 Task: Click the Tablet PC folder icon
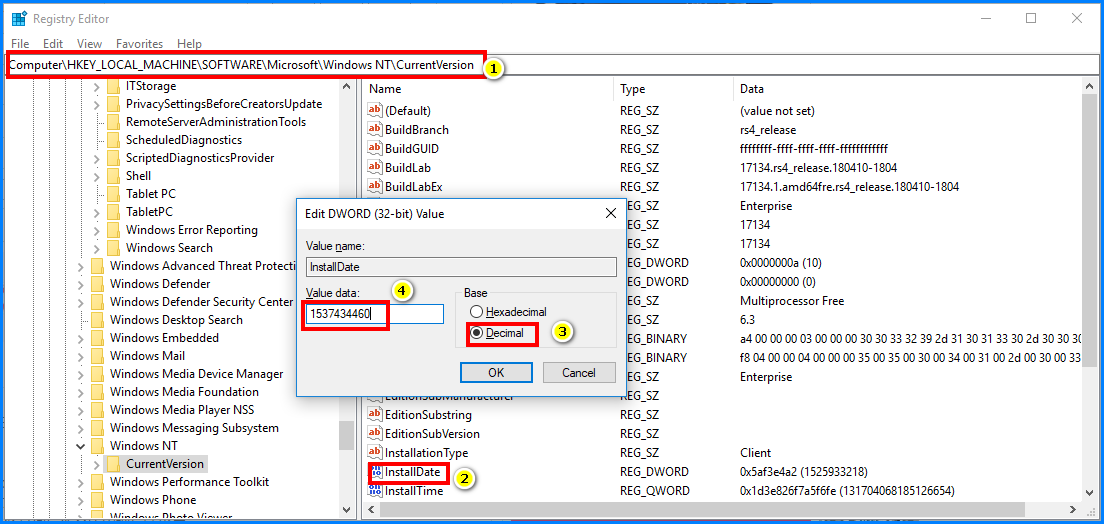[113, 194]
